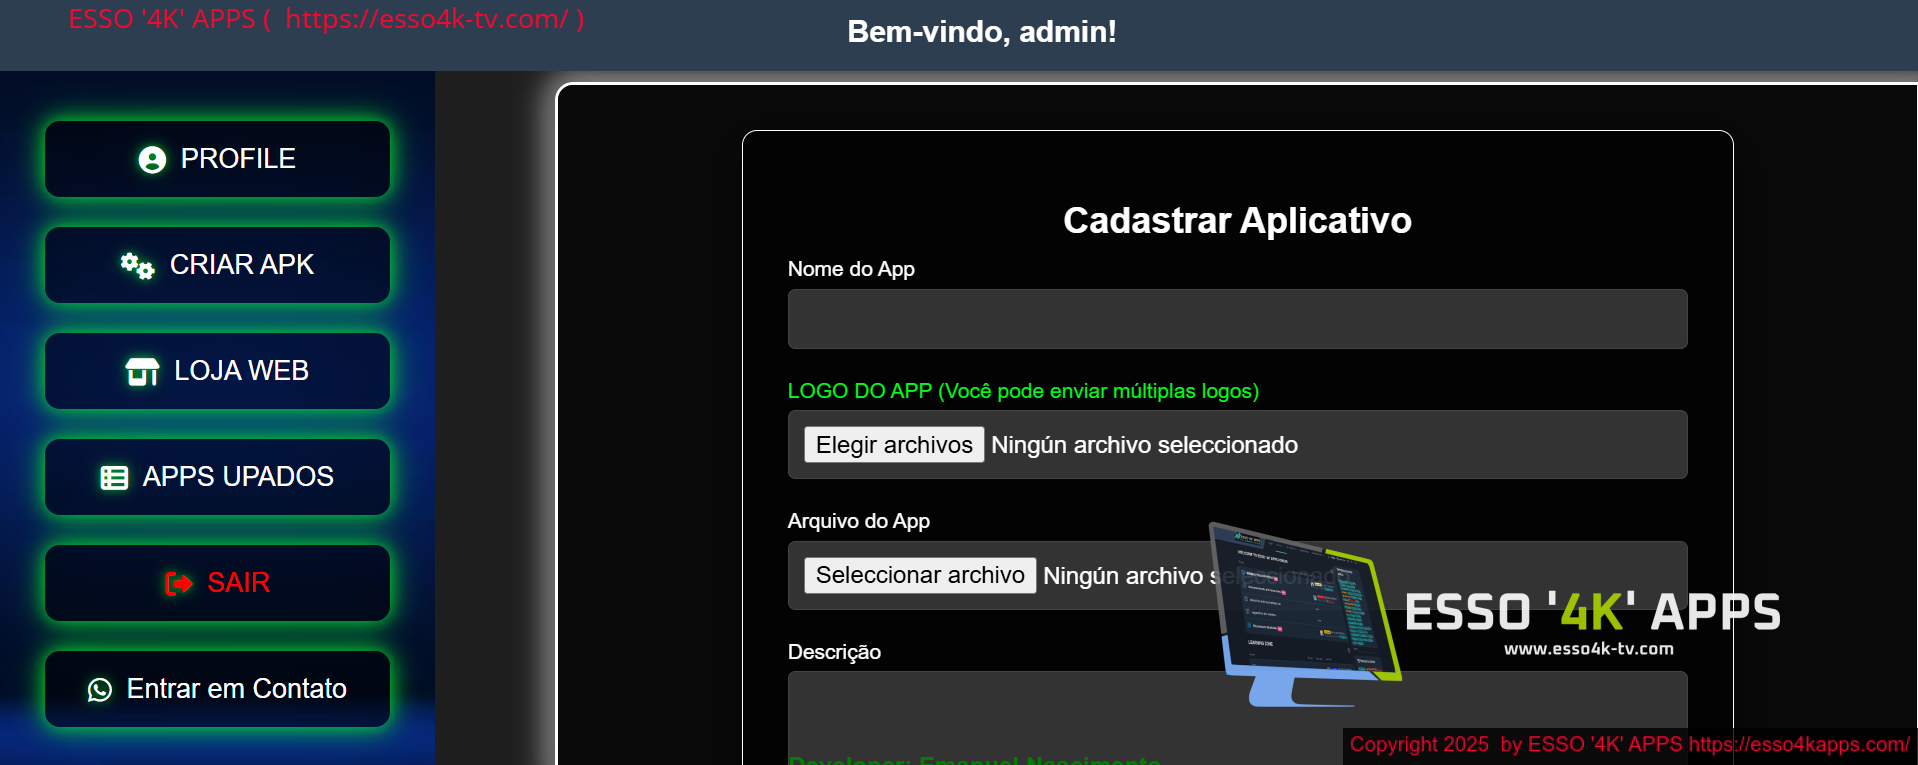Click the CRIAR APK gears icon
1918x765 pixels.
tap(137, 266)
